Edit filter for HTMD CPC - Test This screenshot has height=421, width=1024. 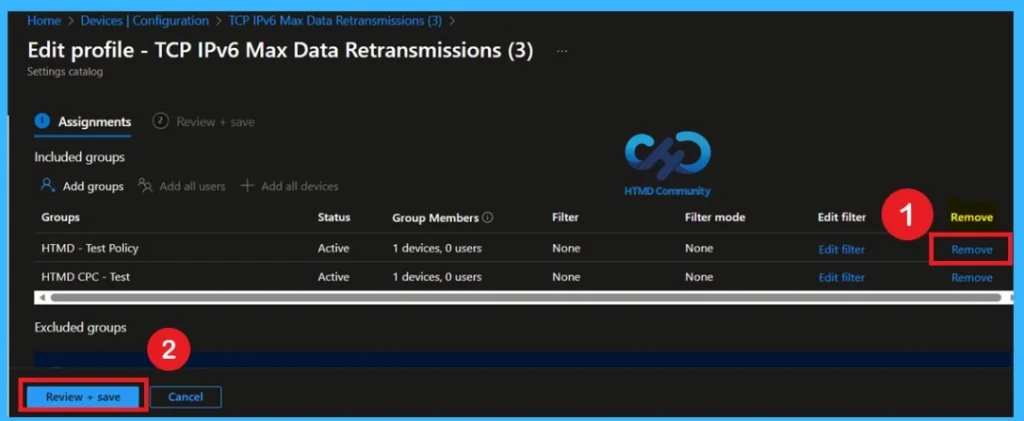pyautogui.click(x=841, y=277)
